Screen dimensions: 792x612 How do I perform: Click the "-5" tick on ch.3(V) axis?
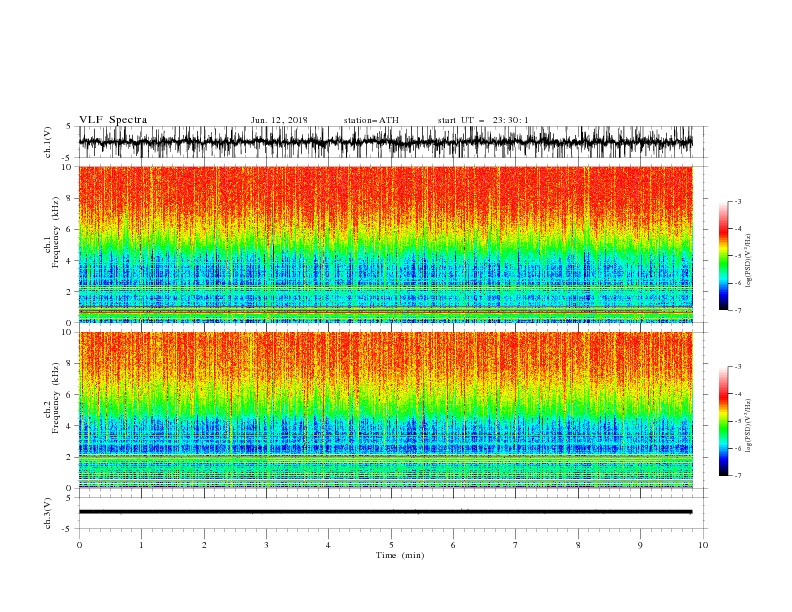(x=67, y=529)
